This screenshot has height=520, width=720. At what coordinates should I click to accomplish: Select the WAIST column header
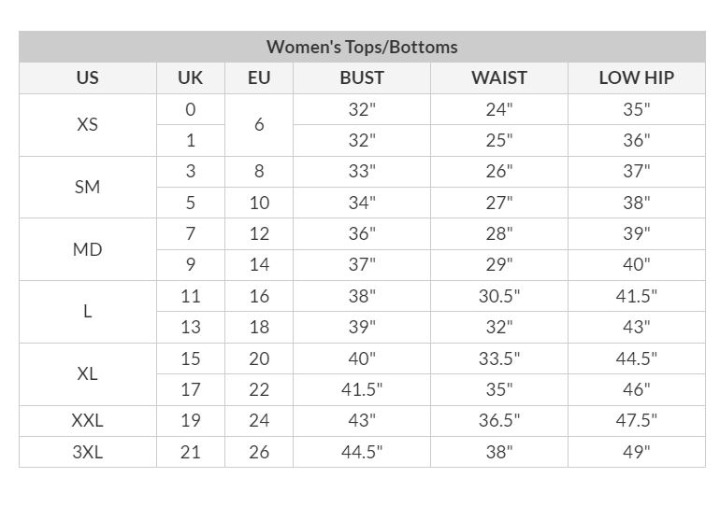(499, 78)
